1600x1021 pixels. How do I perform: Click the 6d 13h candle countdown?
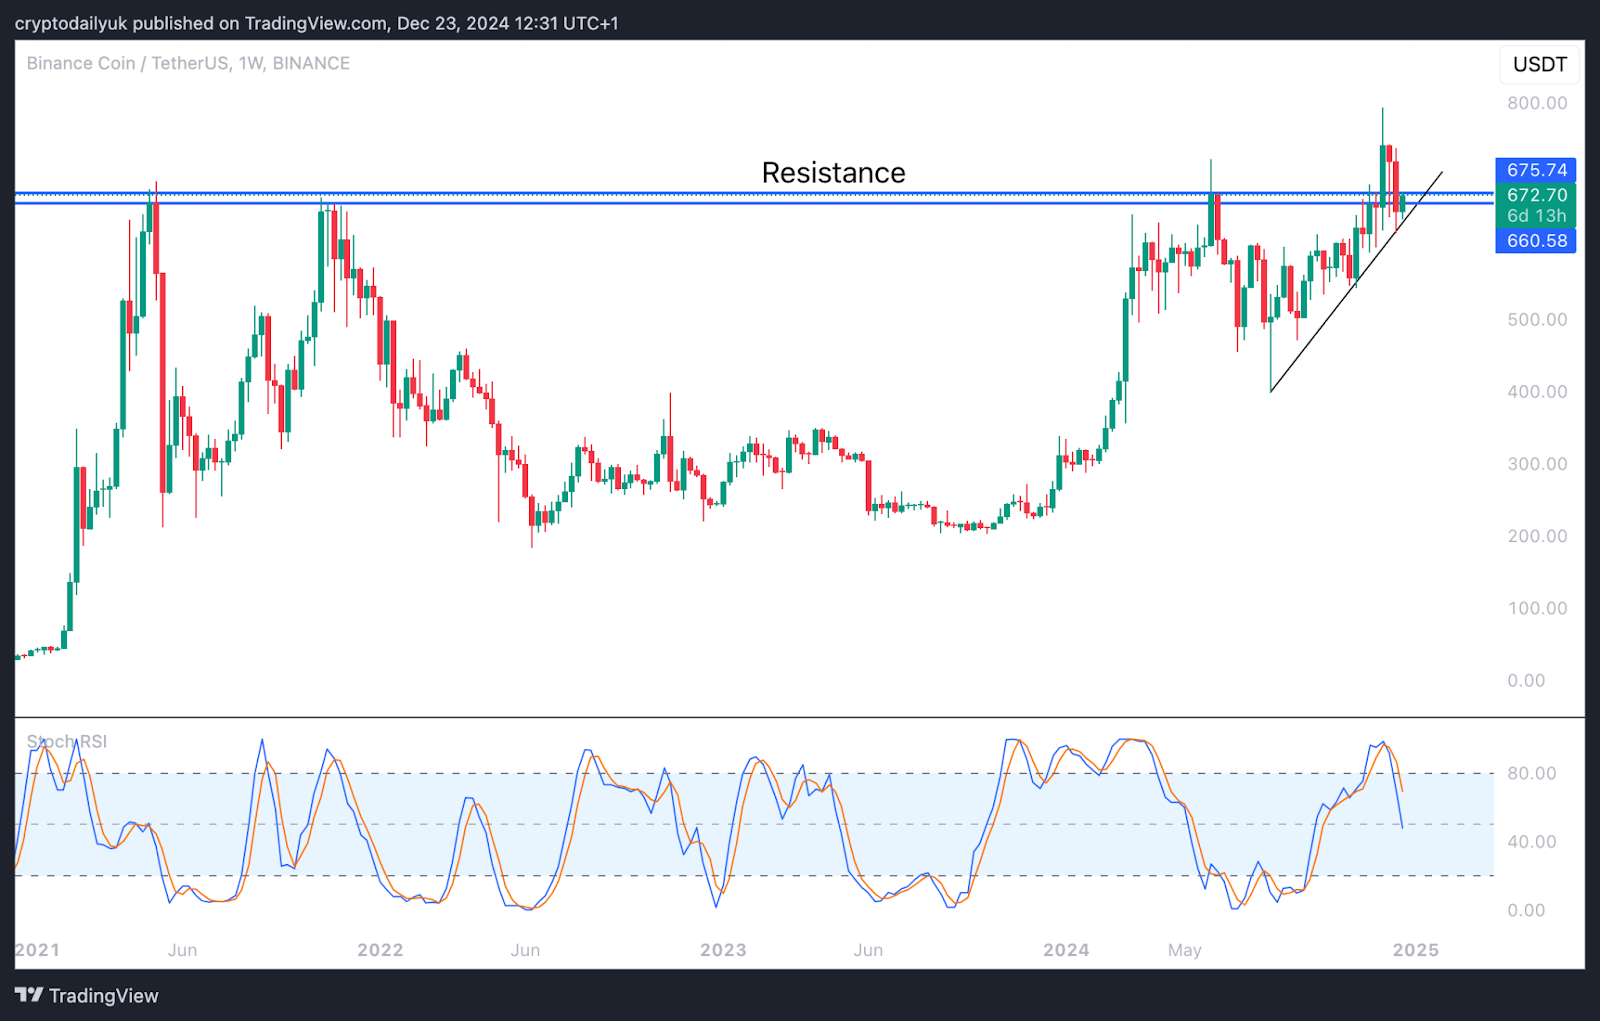tap(1536, 216)
